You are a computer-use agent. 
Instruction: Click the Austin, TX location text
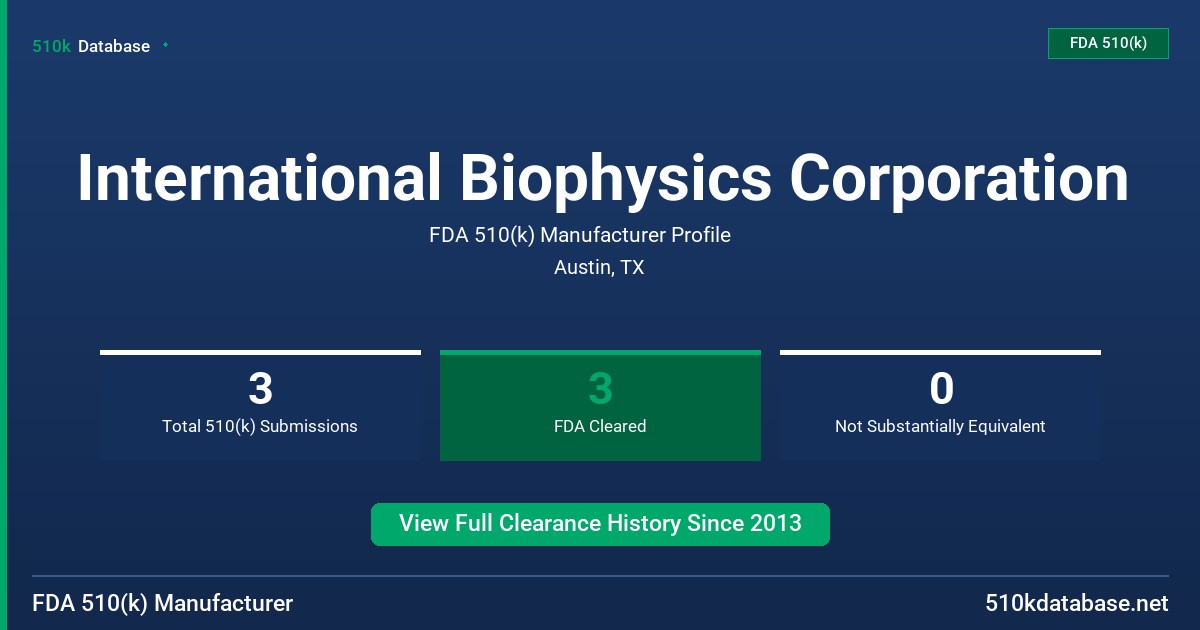point(599,268)
